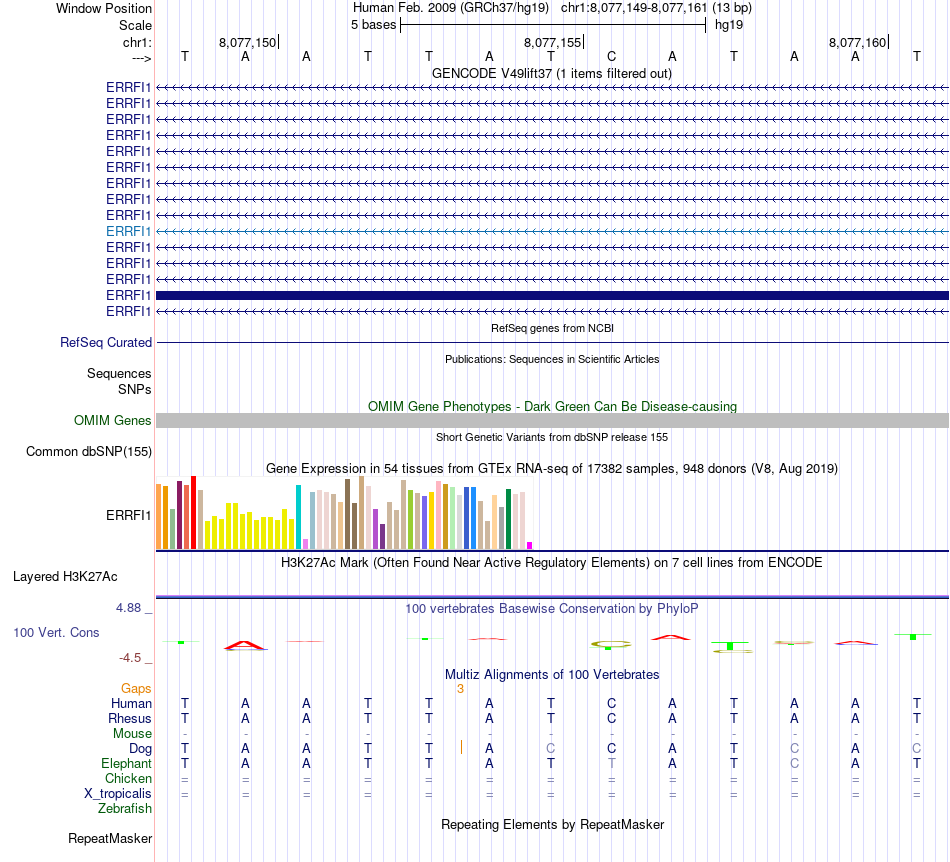The width and height of the screenshot is (950, 862).
Task: Click the Chicken species label
Action: point(128,778)
